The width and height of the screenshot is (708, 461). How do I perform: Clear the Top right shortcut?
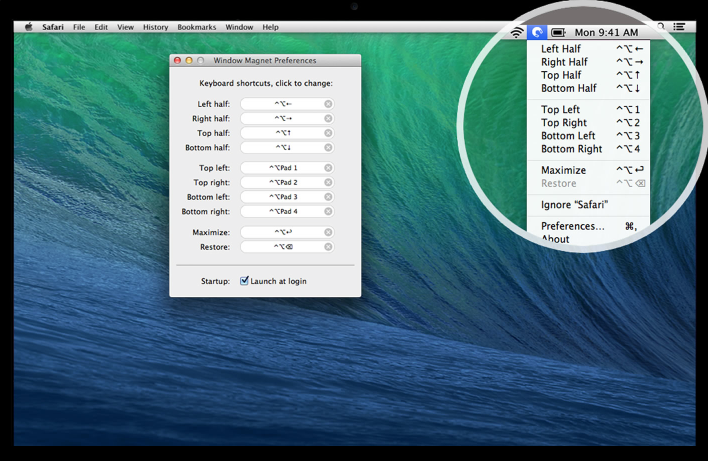pos(328,183)
